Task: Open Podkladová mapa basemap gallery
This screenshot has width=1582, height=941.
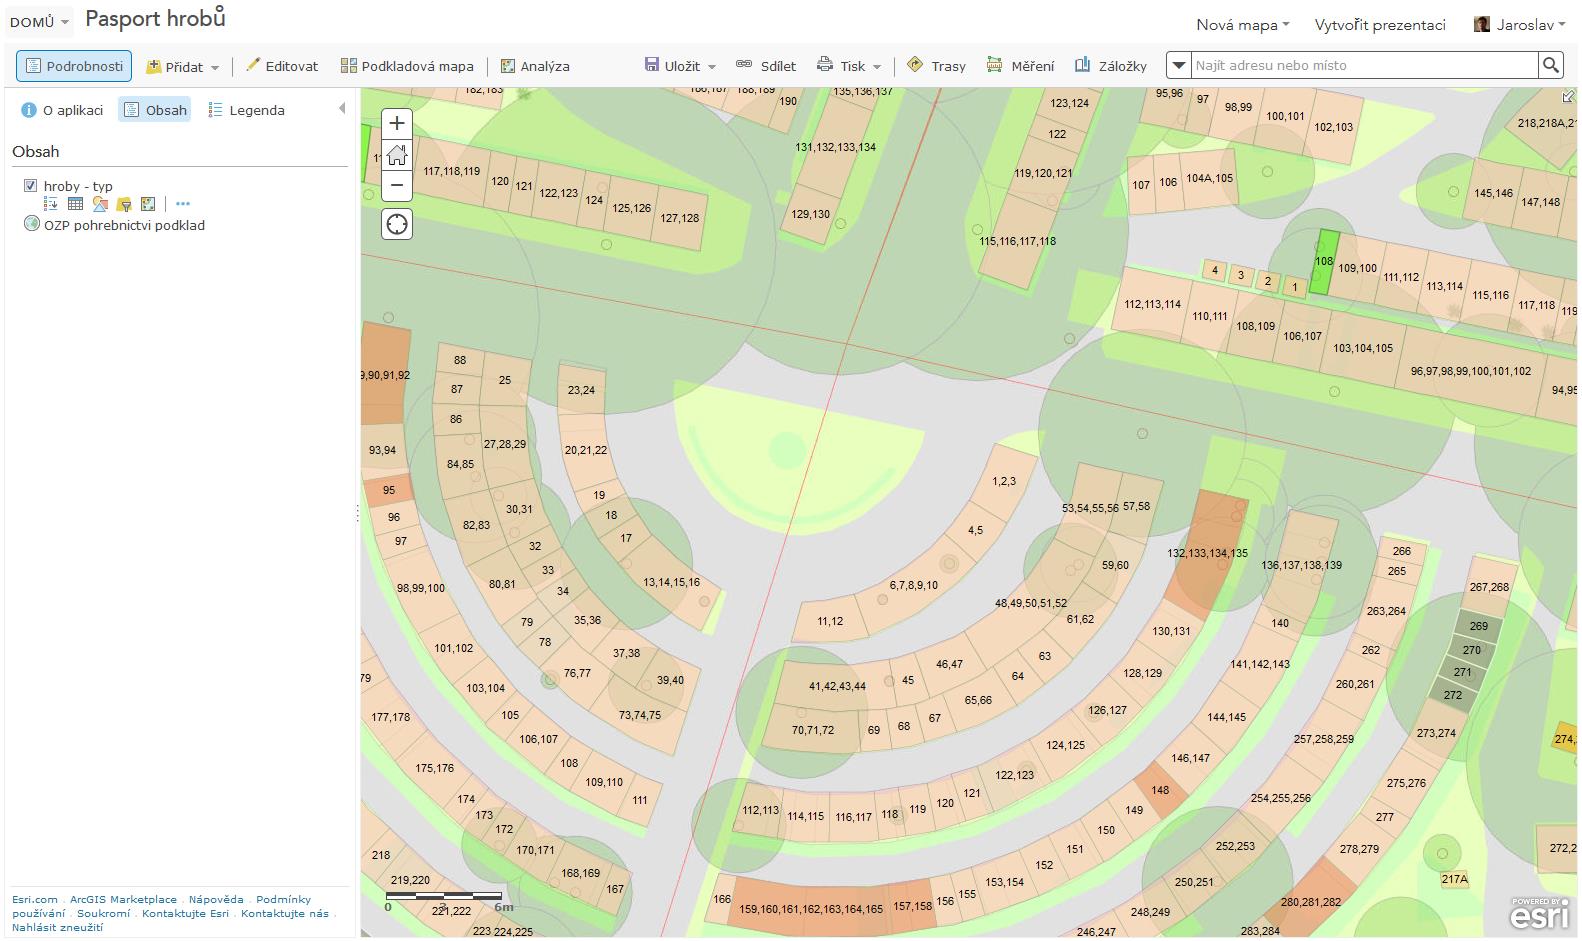Action: point(407,66)
